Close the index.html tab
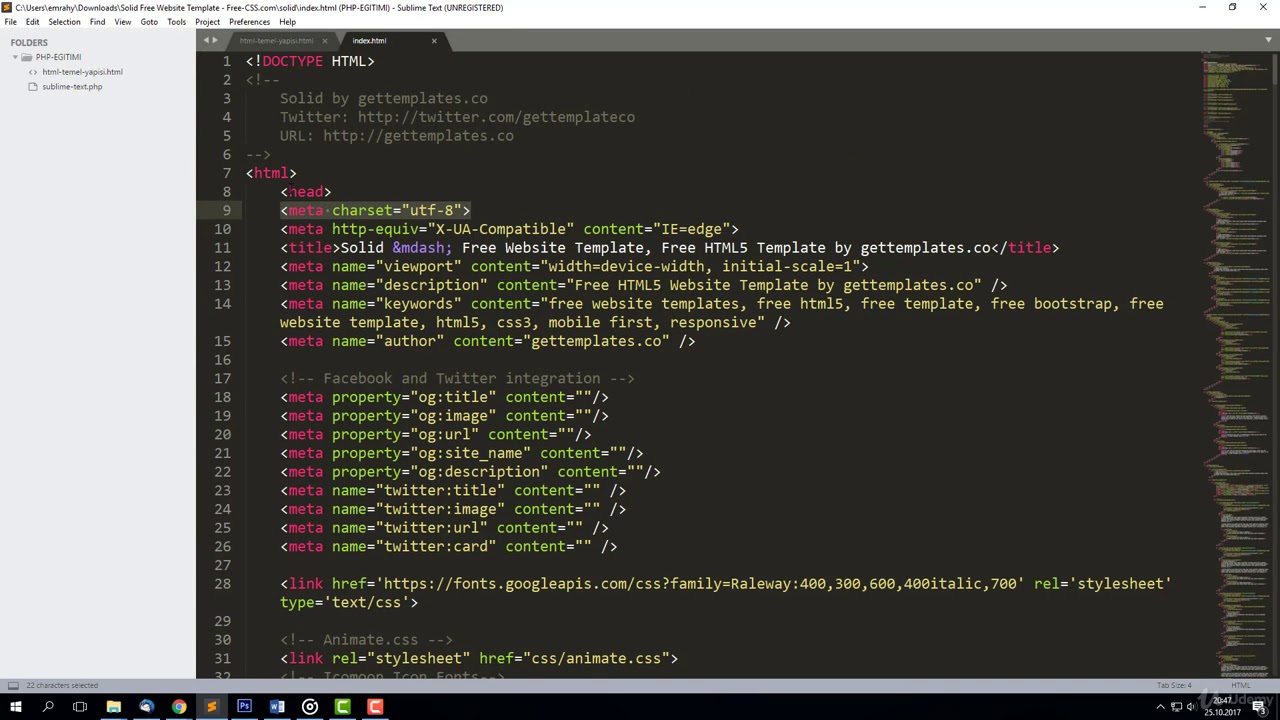Image resolution: width=1280 pixels, height=720 pixels. pos(434,41)
